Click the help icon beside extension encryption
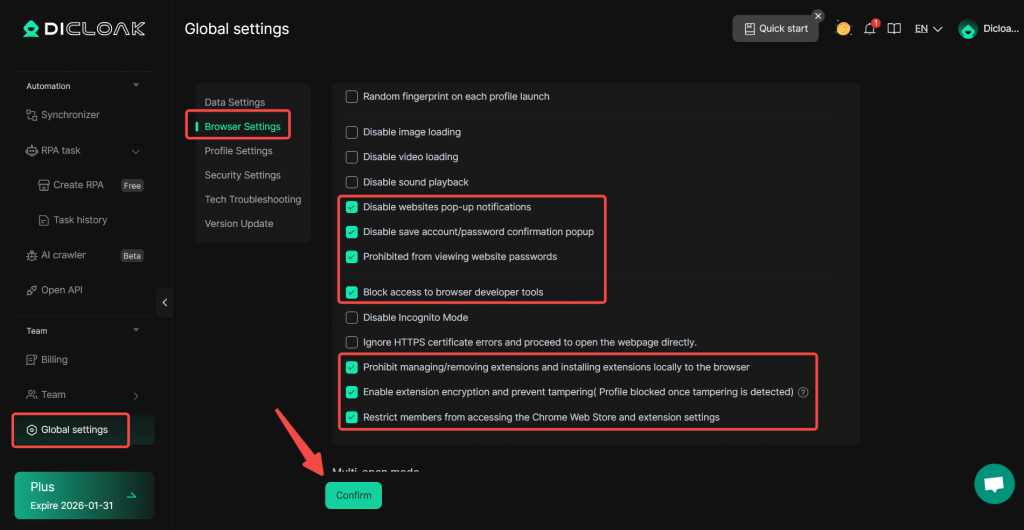Viewport: 1024px width, 530px height. (803, 393)
